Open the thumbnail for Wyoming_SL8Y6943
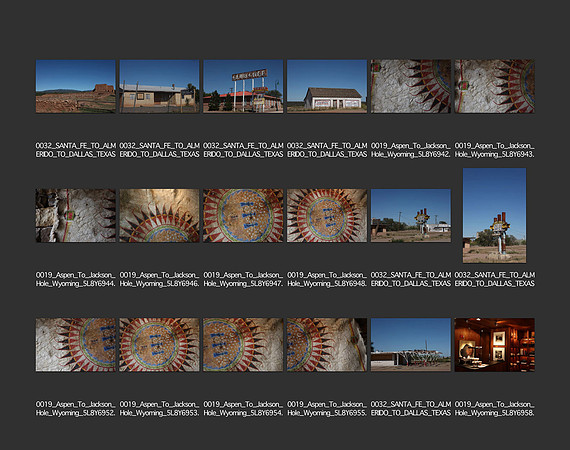The image size is (570, 450). coord(494,87)
